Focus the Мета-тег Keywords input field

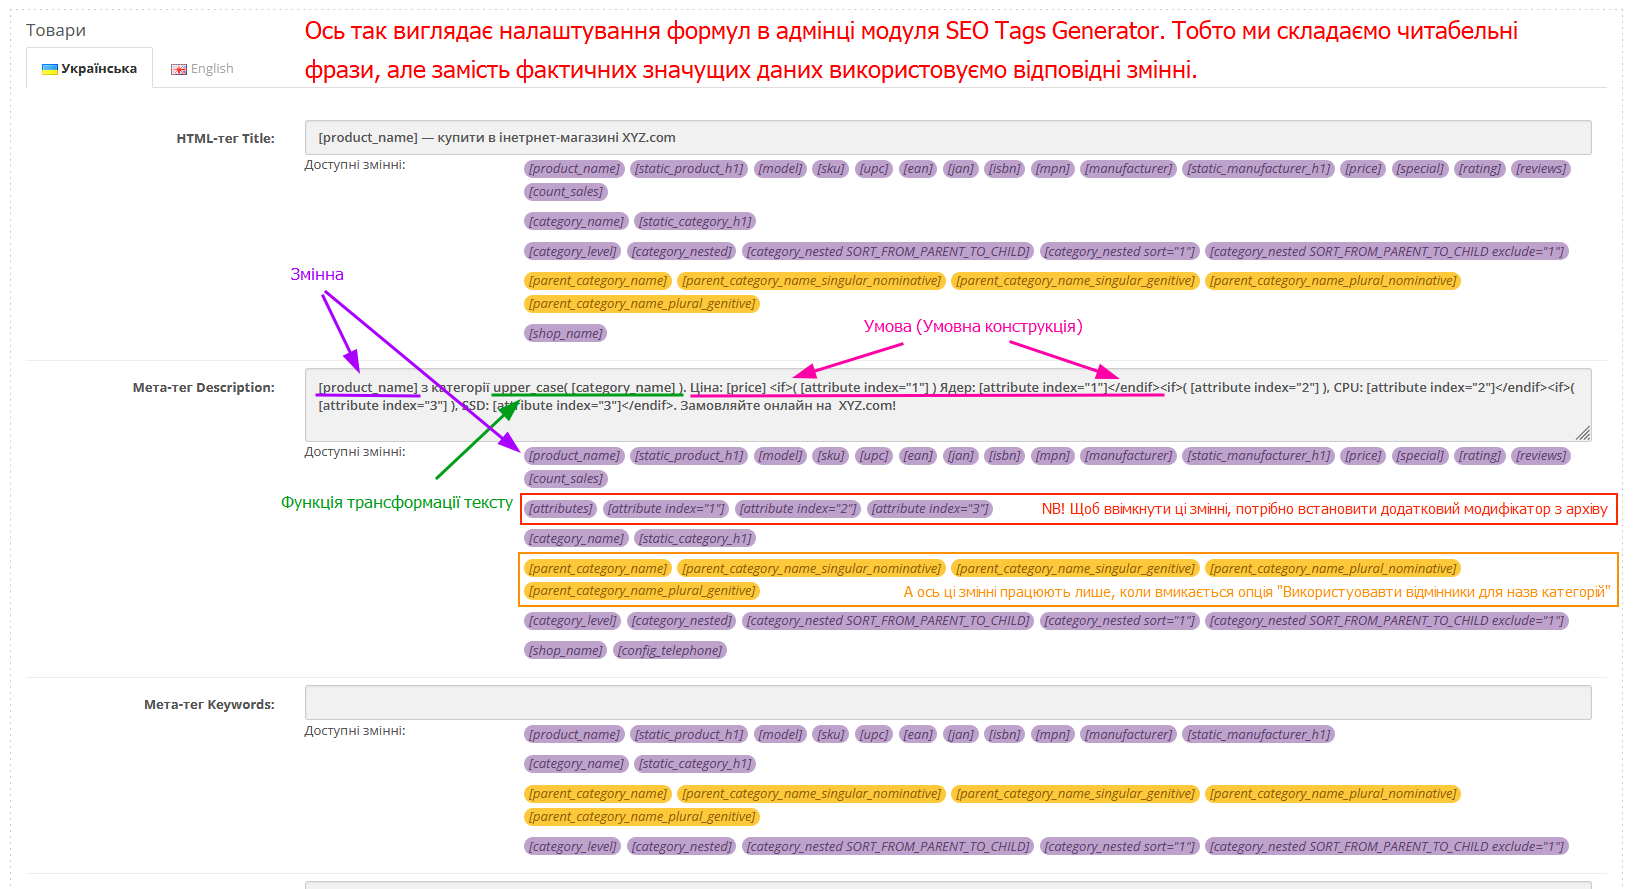point(948,703)
